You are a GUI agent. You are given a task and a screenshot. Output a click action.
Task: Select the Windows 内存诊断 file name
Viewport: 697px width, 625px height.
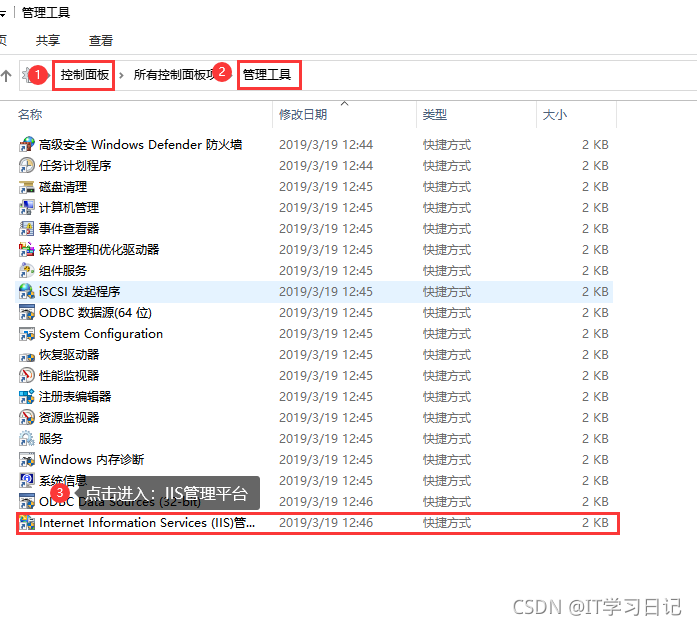point(92,460)
